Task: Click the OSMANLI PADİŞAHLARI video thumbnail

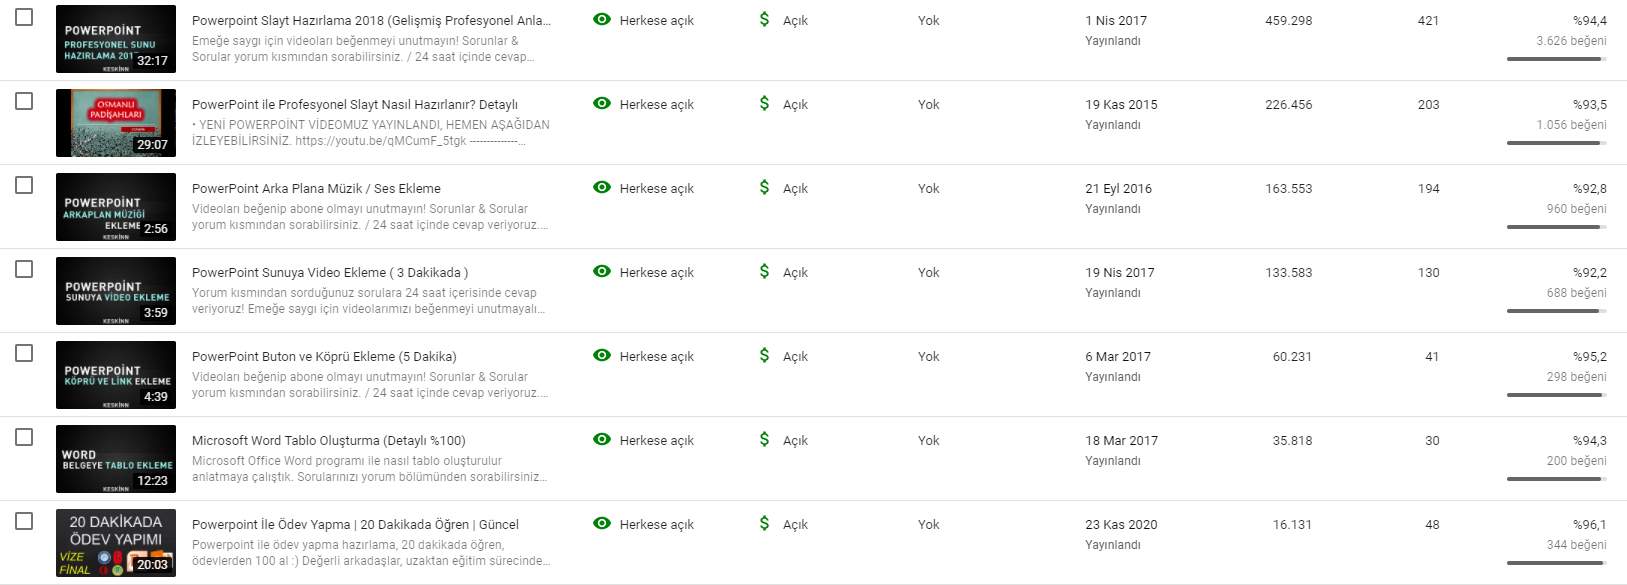Action: (116, 123)
